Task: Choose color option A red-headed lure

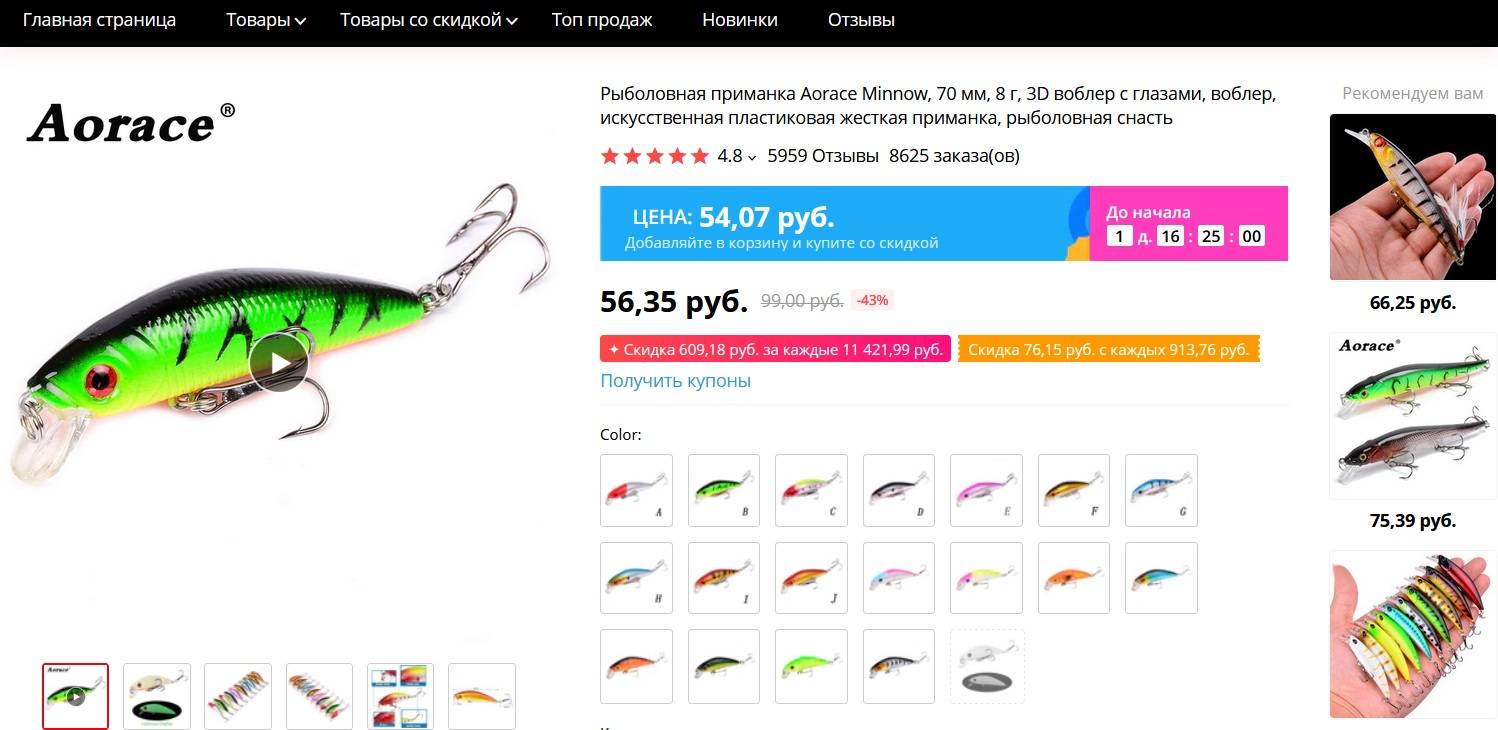Action: (x=636, y=490)
